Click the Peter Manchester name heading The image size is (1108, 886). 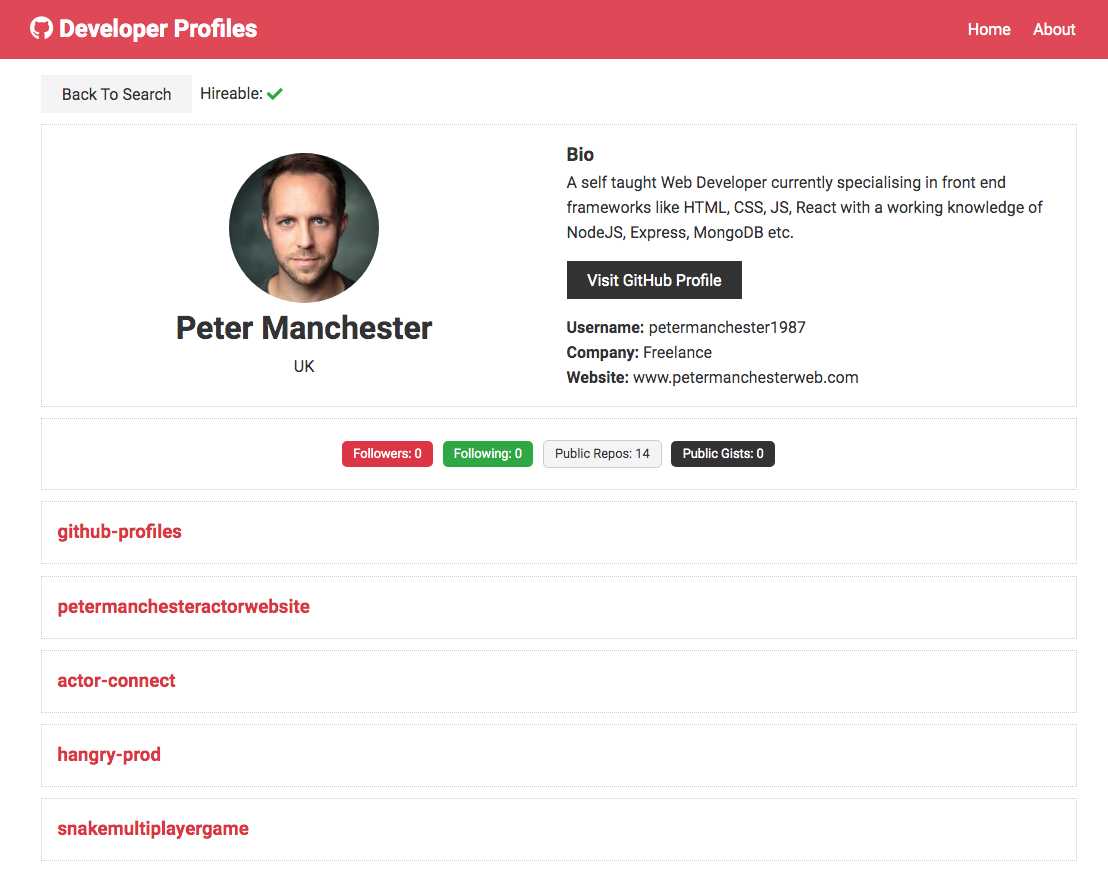tap(304, 328)
